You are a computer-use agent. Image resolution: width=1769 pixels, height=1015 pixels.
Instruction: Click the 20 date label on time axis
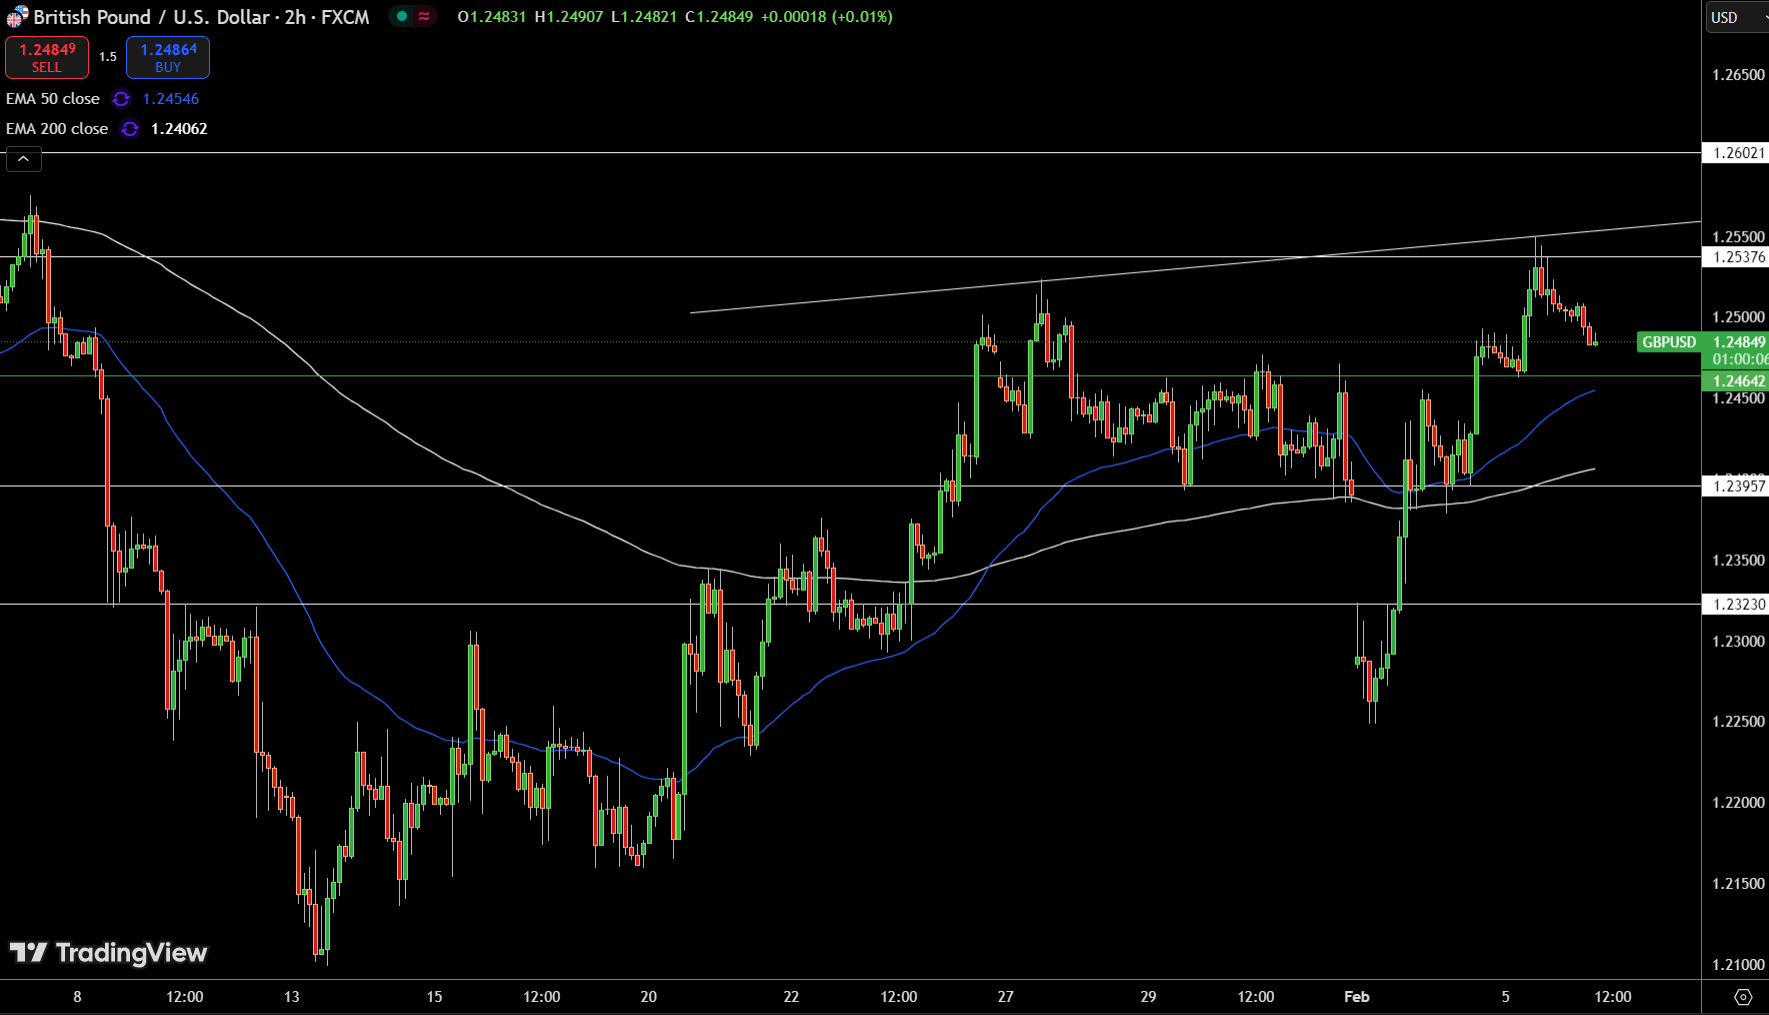pos(649,997)
